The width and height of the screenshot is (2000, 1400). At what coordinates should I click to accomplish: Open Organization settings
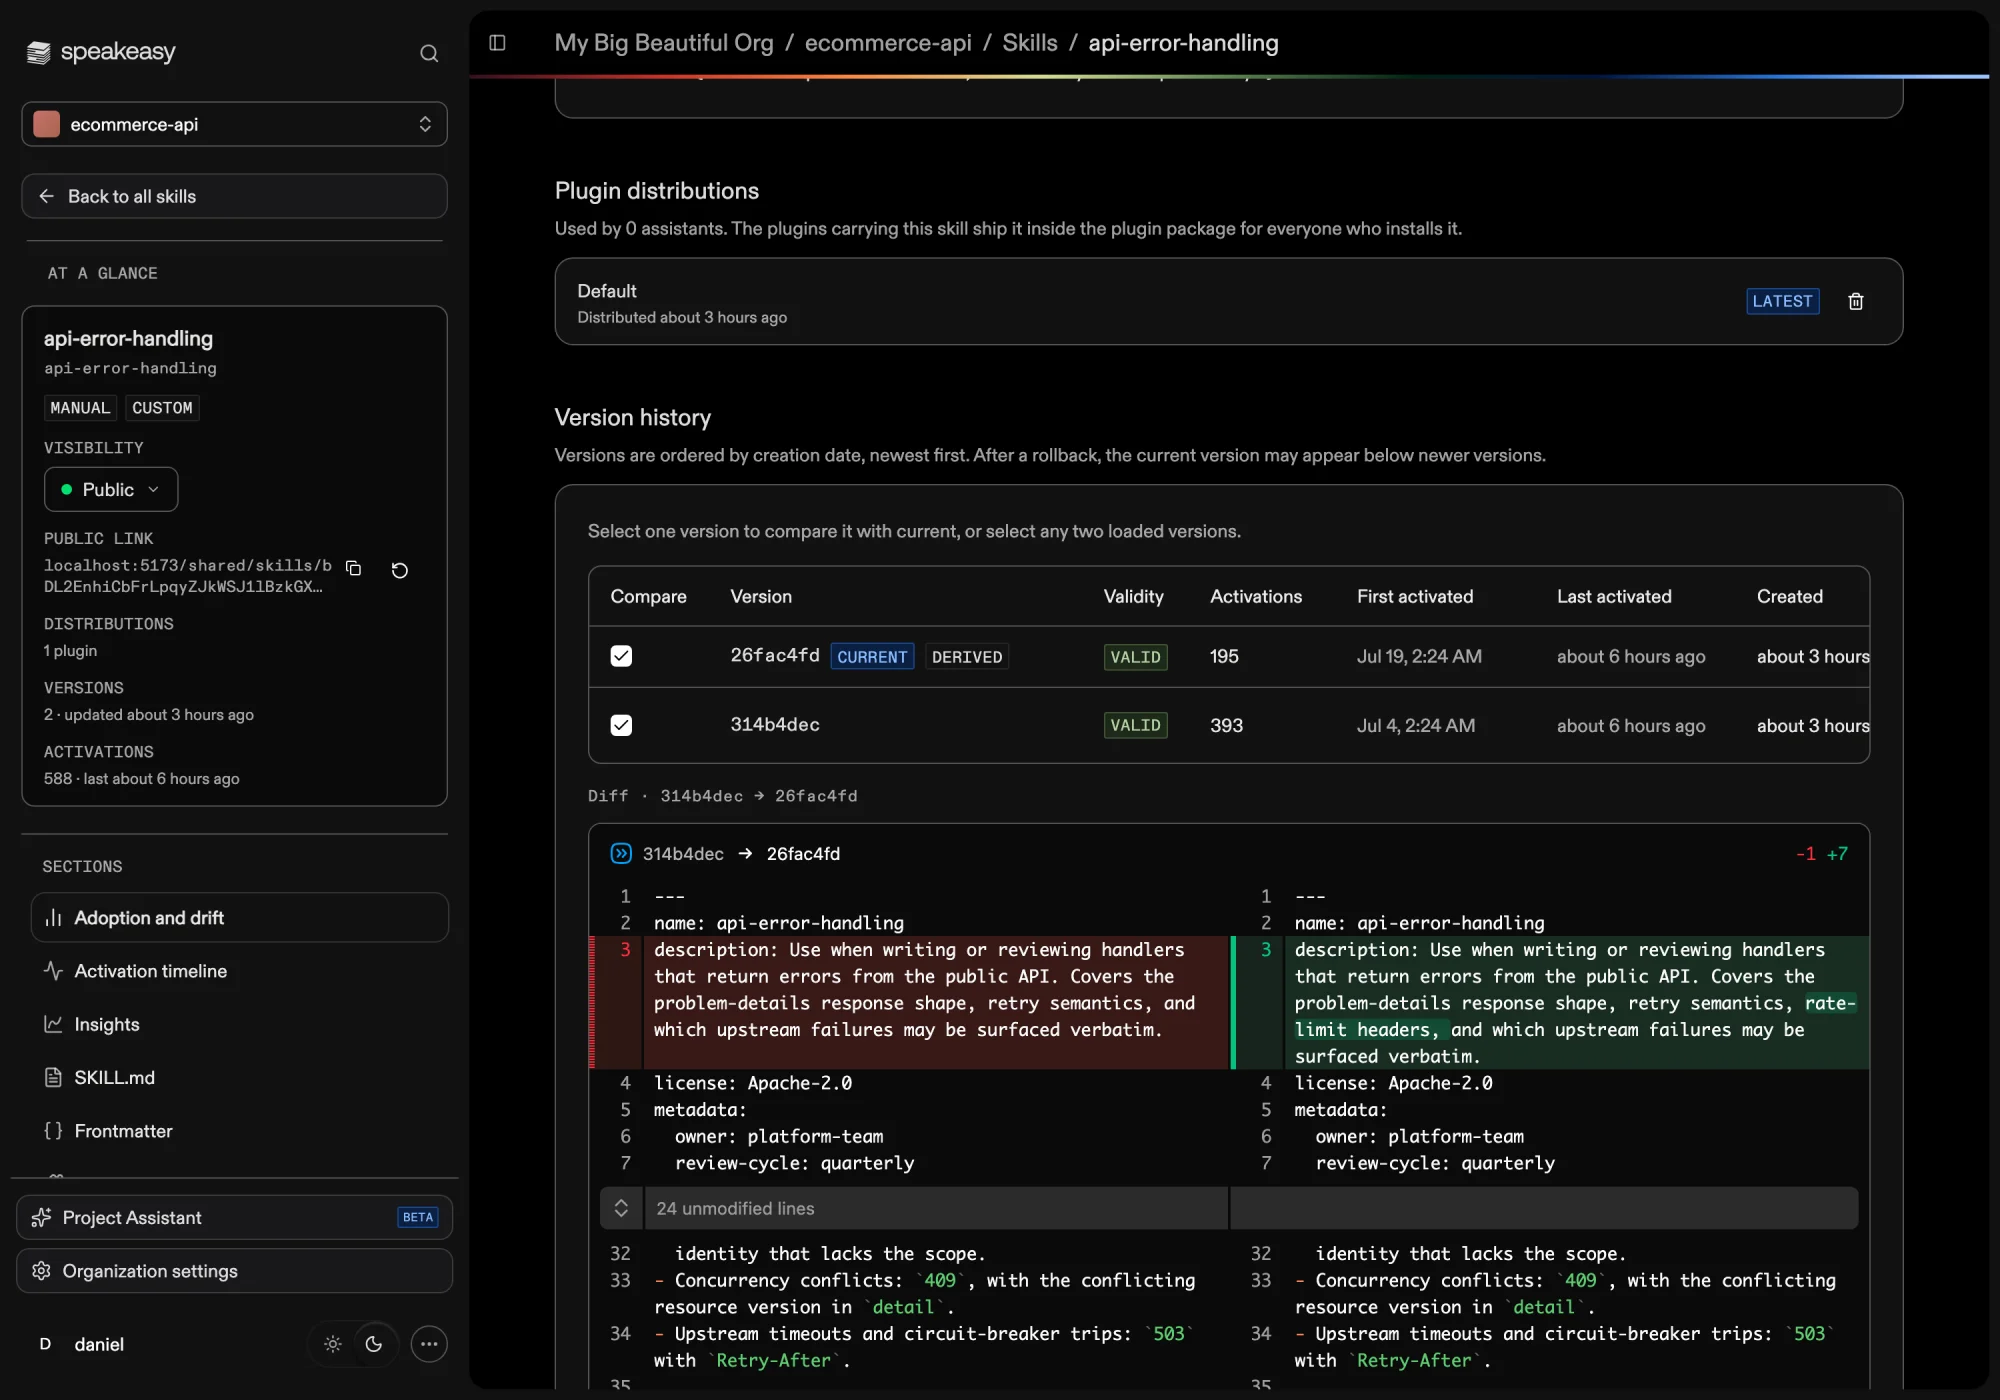pyautogui.click(x=234, y=1271)
